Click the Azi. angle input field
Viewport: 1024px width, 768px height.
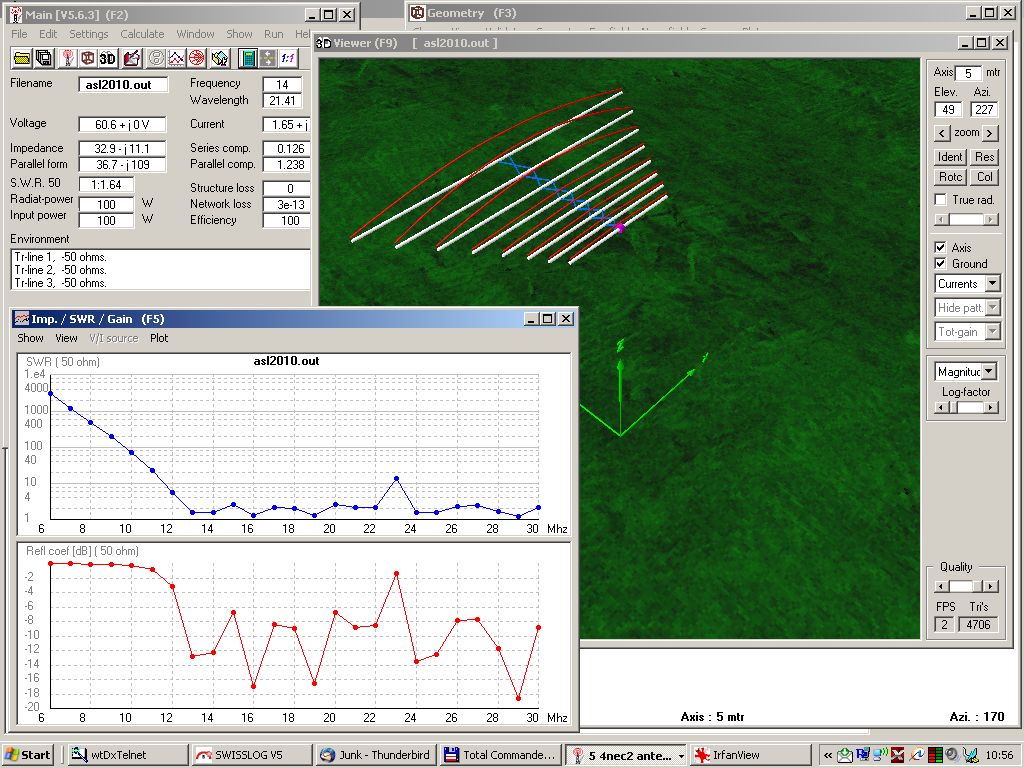click(x=984, y=110)
